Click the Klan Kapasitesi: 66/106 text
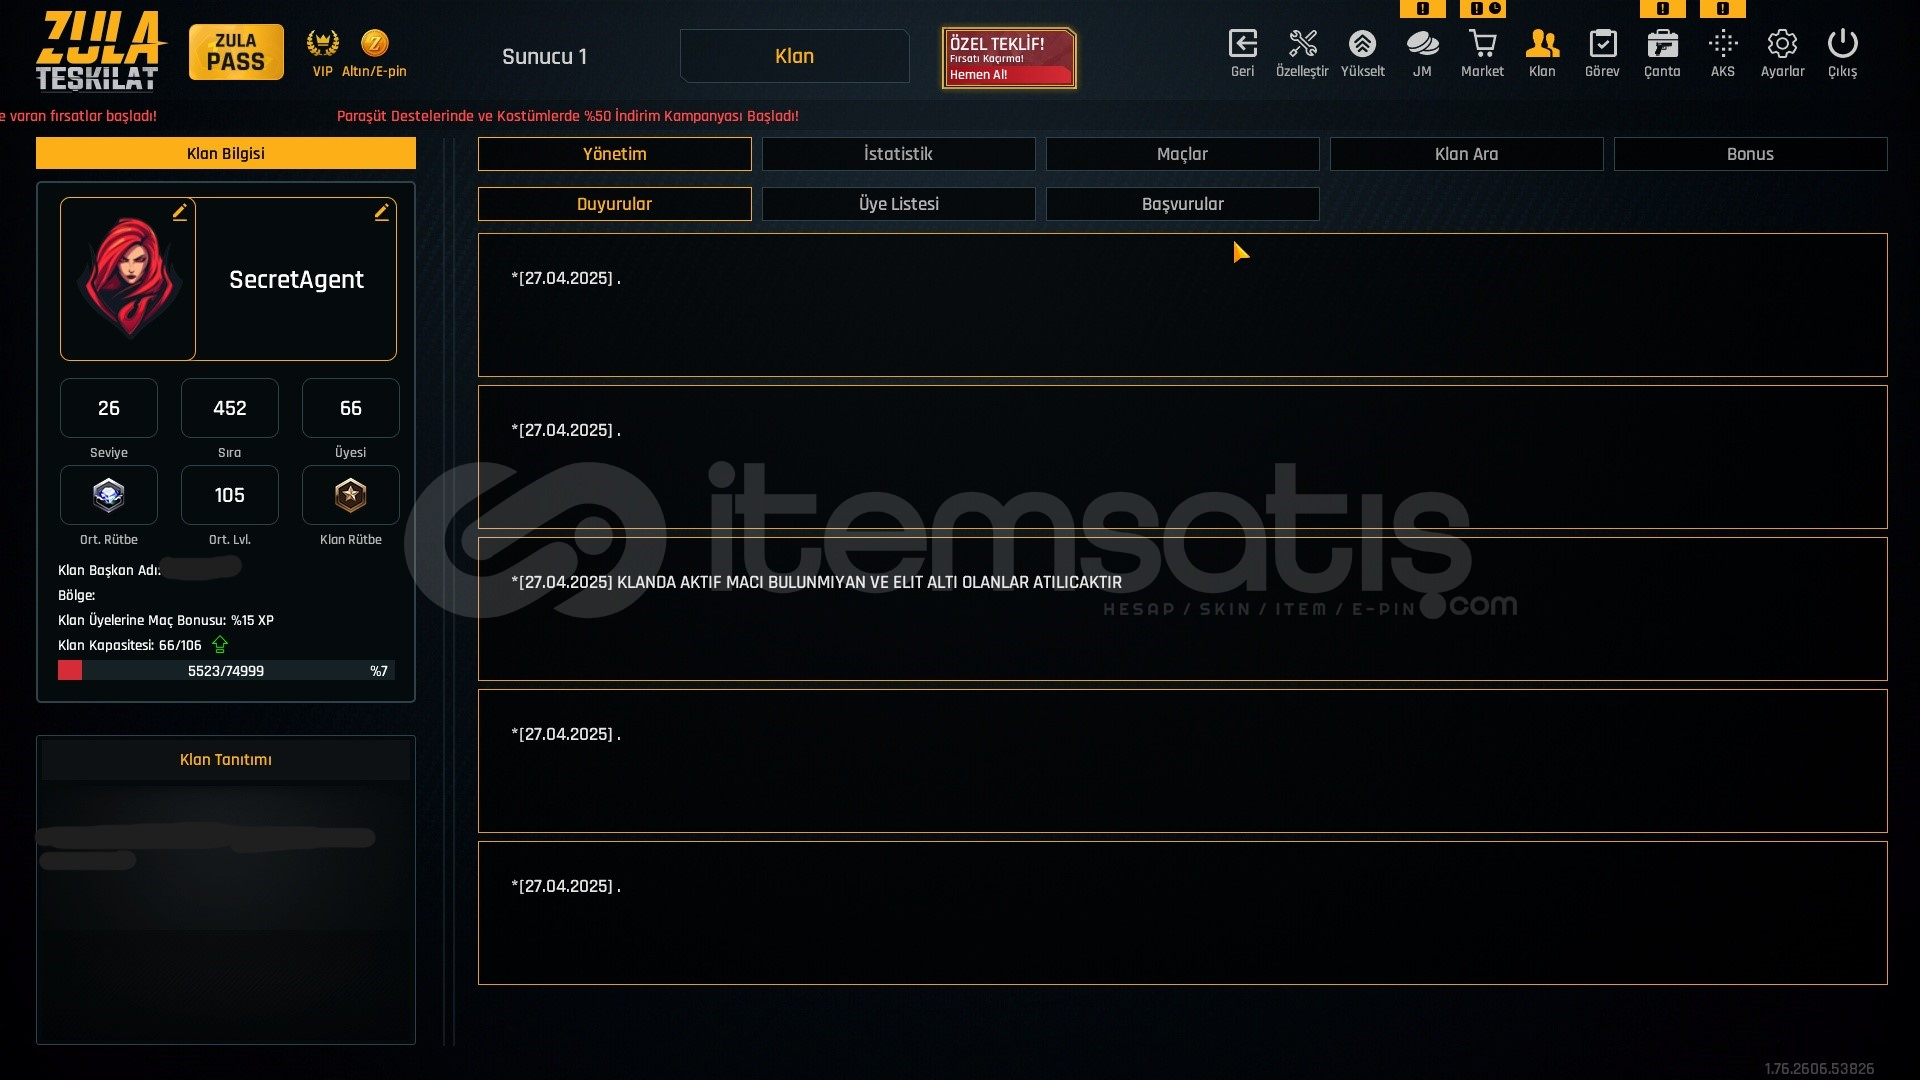Image resolution: width=1920 pixels, height=1080 pixels. [130, 645]
